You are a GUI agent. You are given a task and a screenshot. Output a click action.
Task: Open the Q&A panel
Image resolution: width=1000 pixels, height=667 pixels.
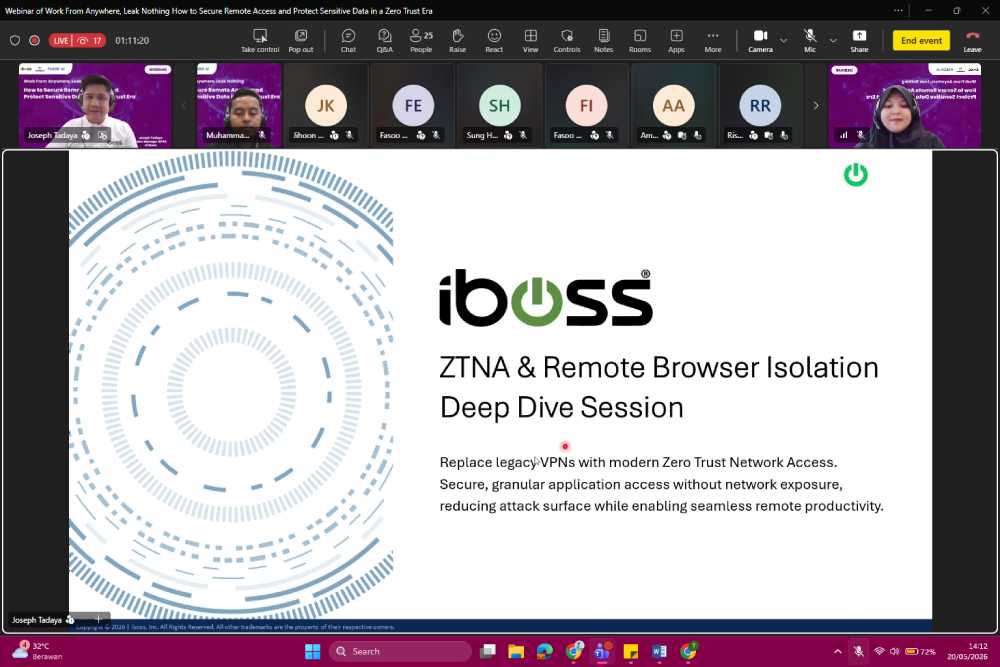tap(385, 41)
